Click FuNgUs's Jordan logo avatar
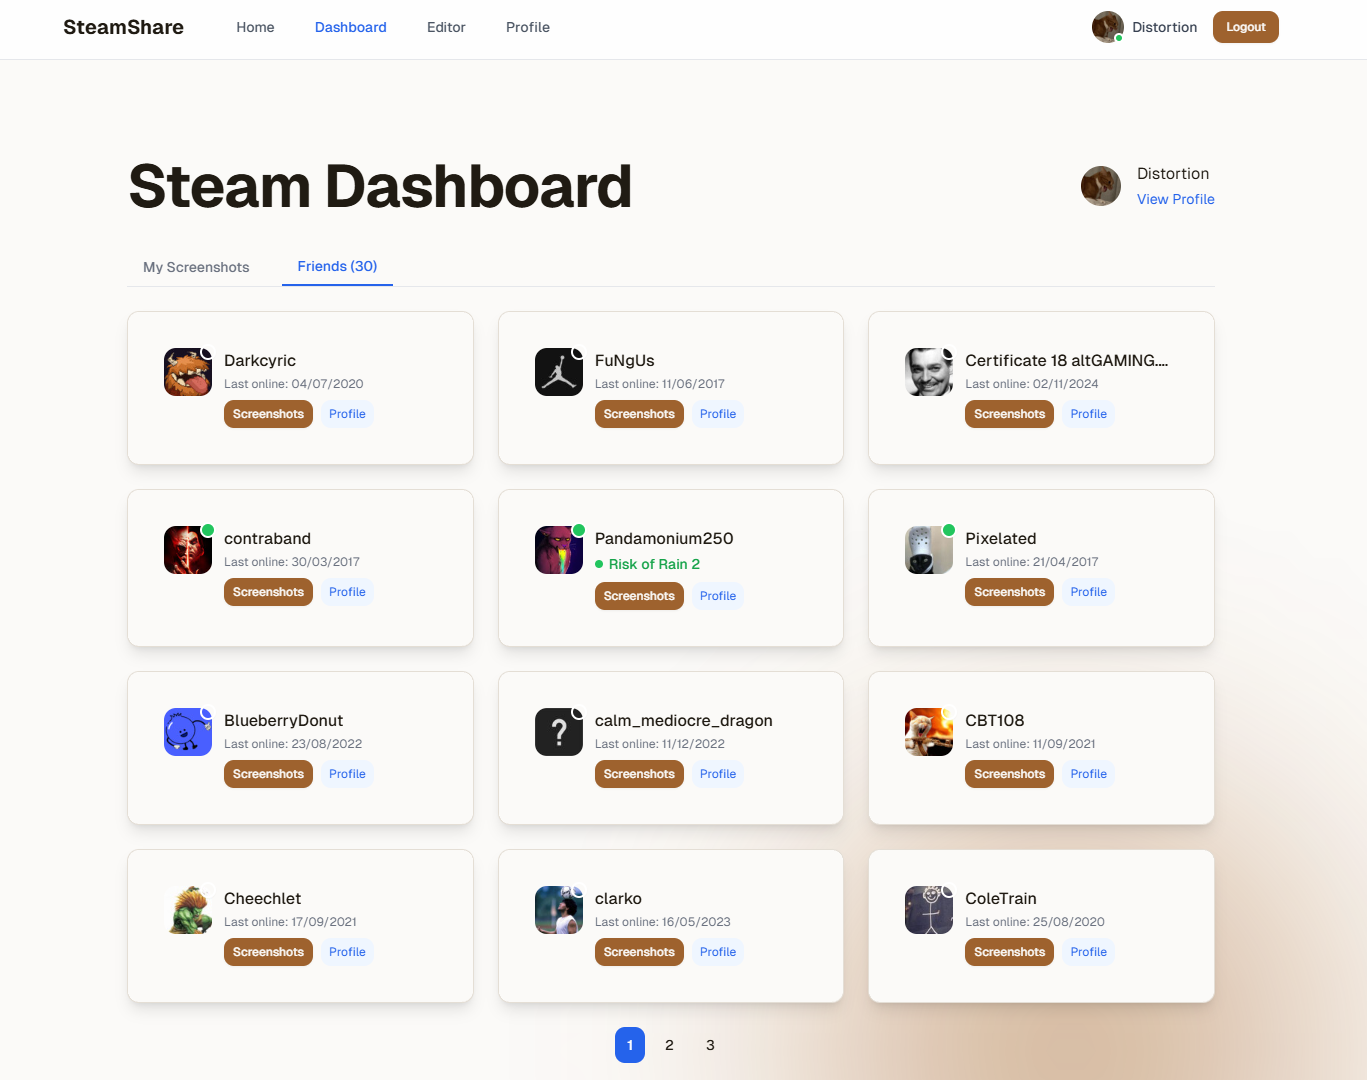 [x=559, y=372]
